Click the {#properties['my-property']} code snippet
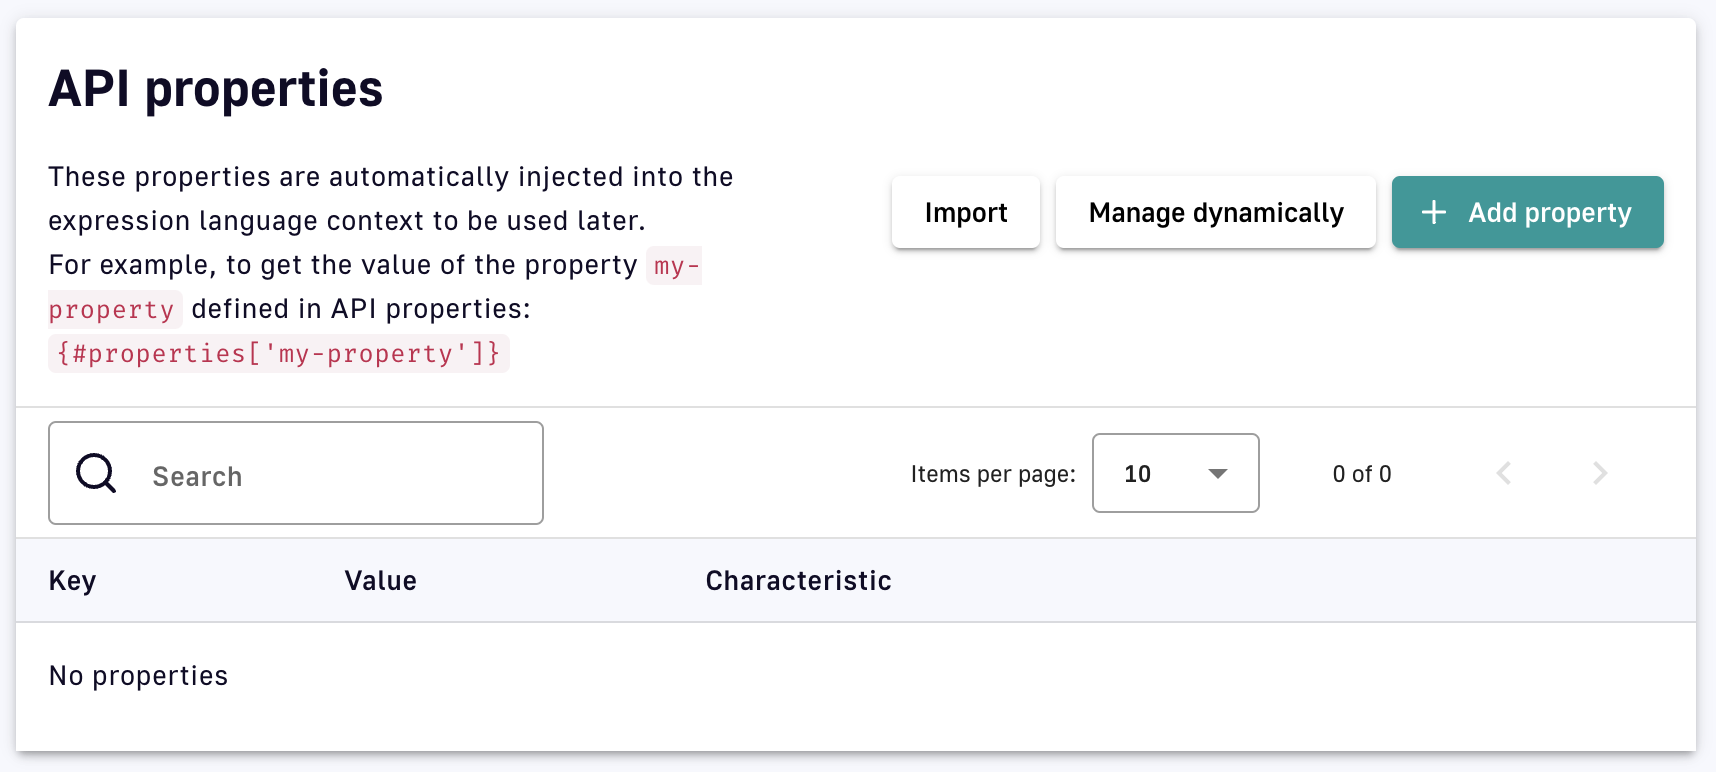Viewport: 1716px width, 772px height. [x=278, y=353]
